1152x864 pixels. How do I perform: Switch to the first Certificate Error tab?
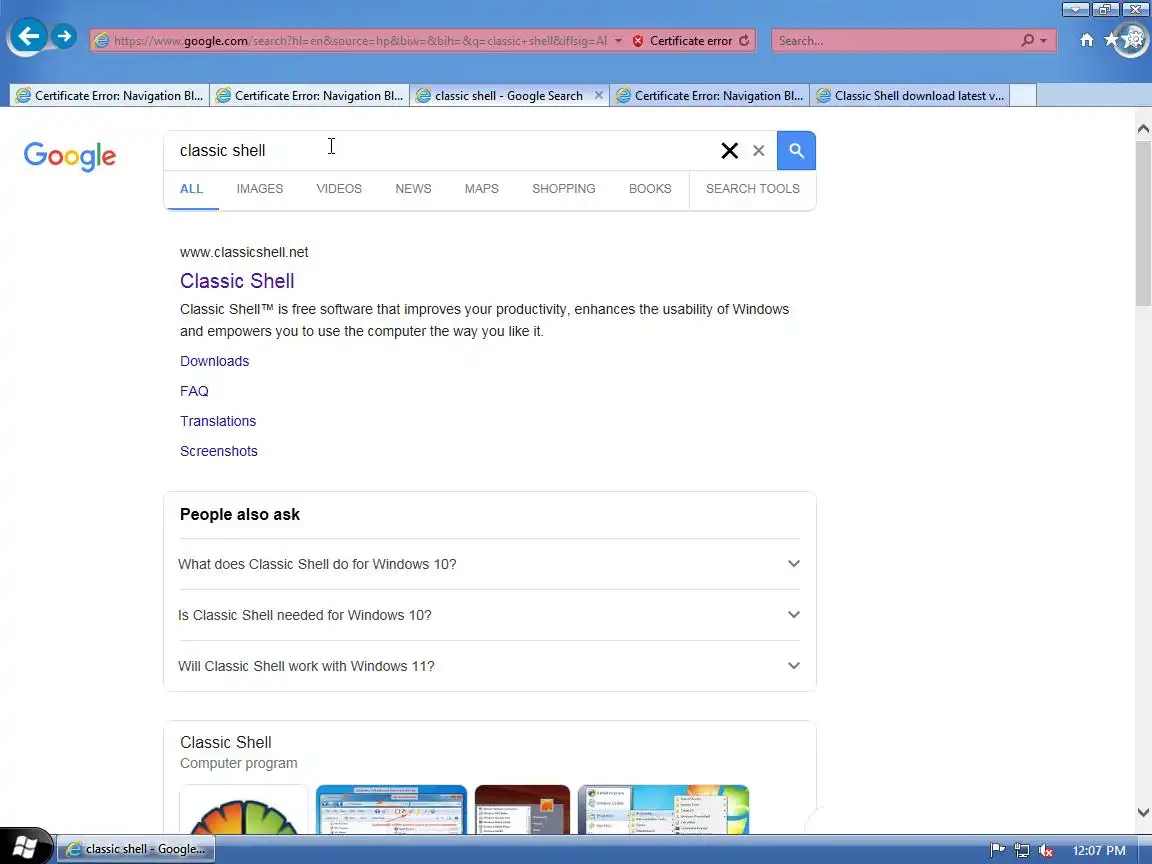pos(109,96)
